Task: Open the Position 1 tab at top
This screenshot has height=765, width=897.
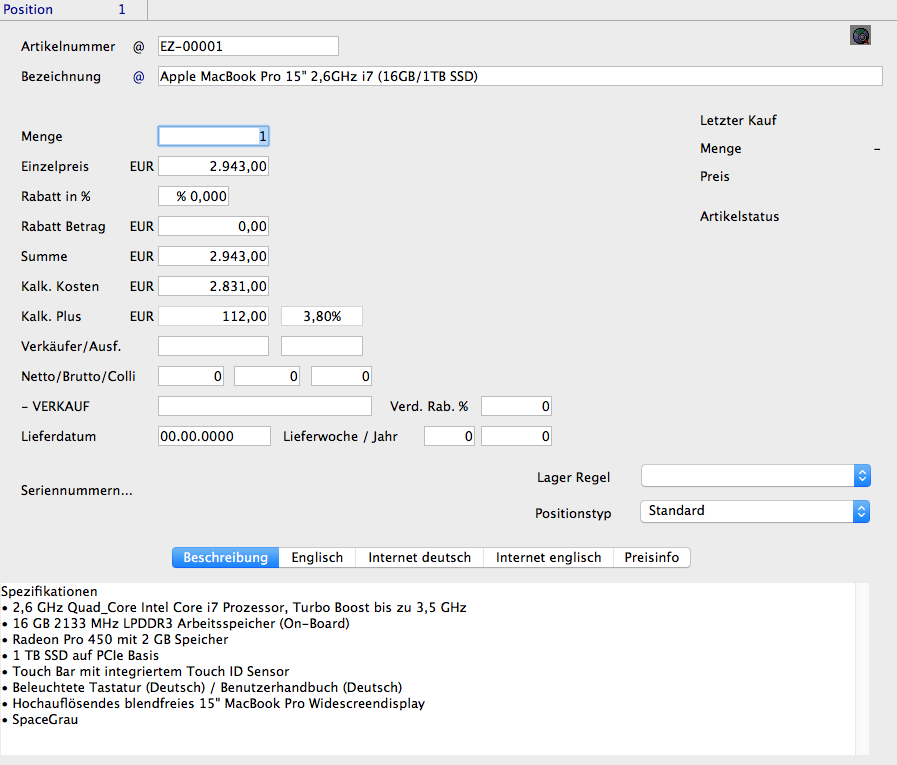Action: click(x=73, y=10)
